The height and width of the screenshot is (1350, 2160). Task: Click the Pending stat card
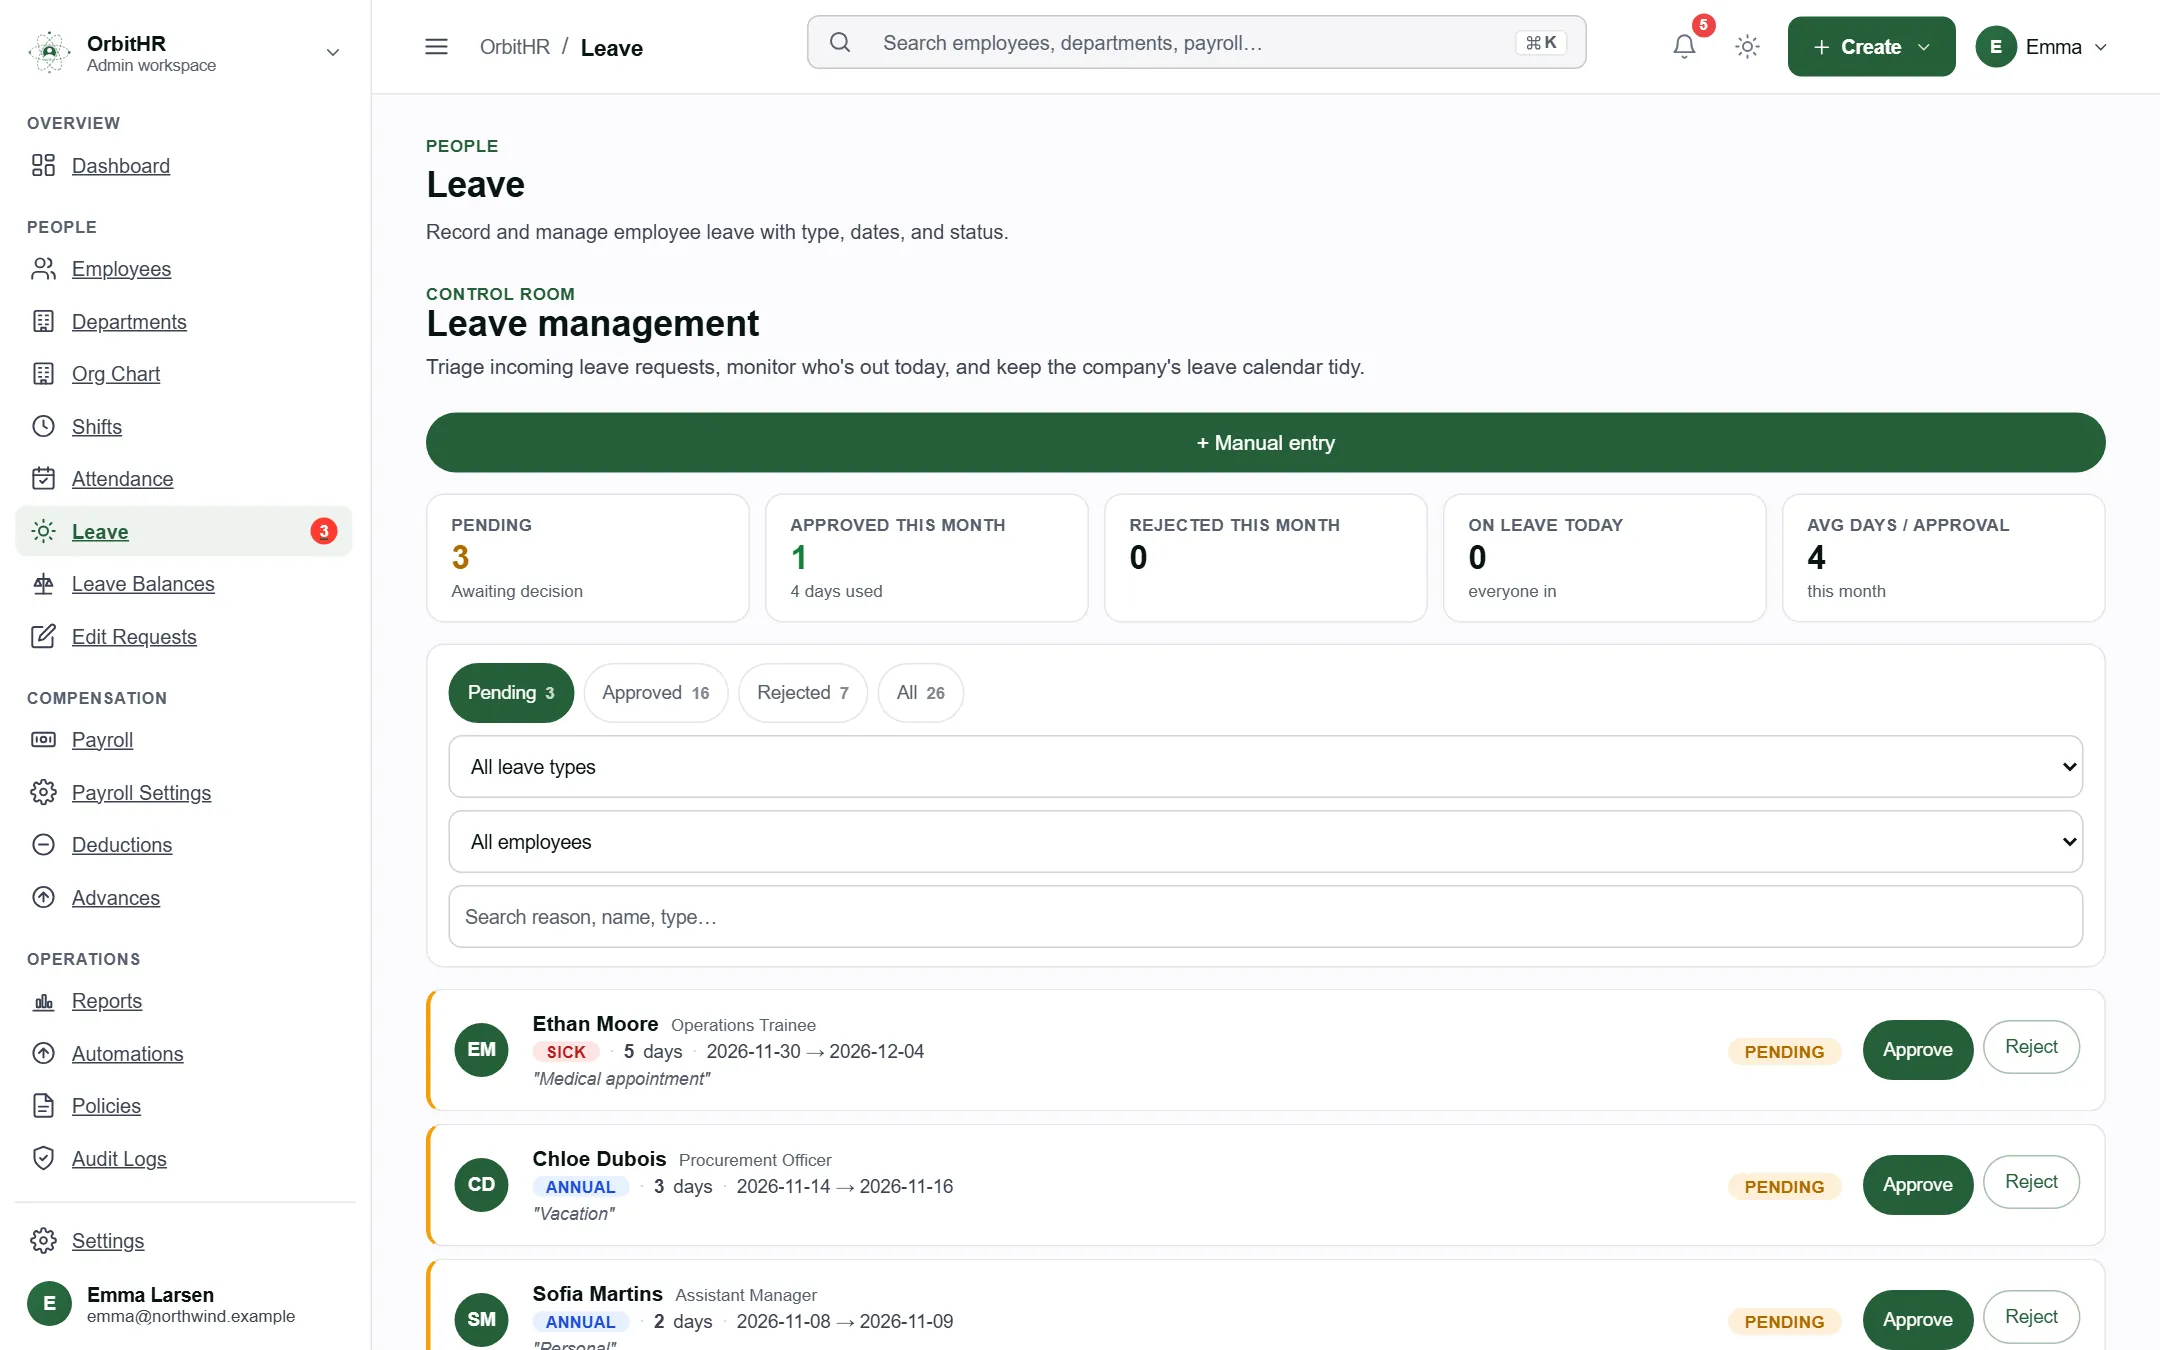point(587,558)
